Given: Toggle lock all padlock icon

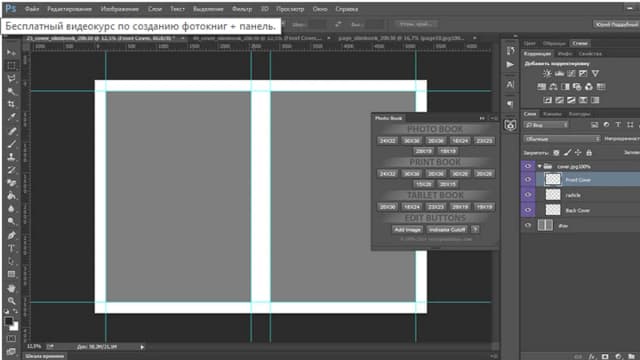Looking at the screenshot, I should [589, 152].
